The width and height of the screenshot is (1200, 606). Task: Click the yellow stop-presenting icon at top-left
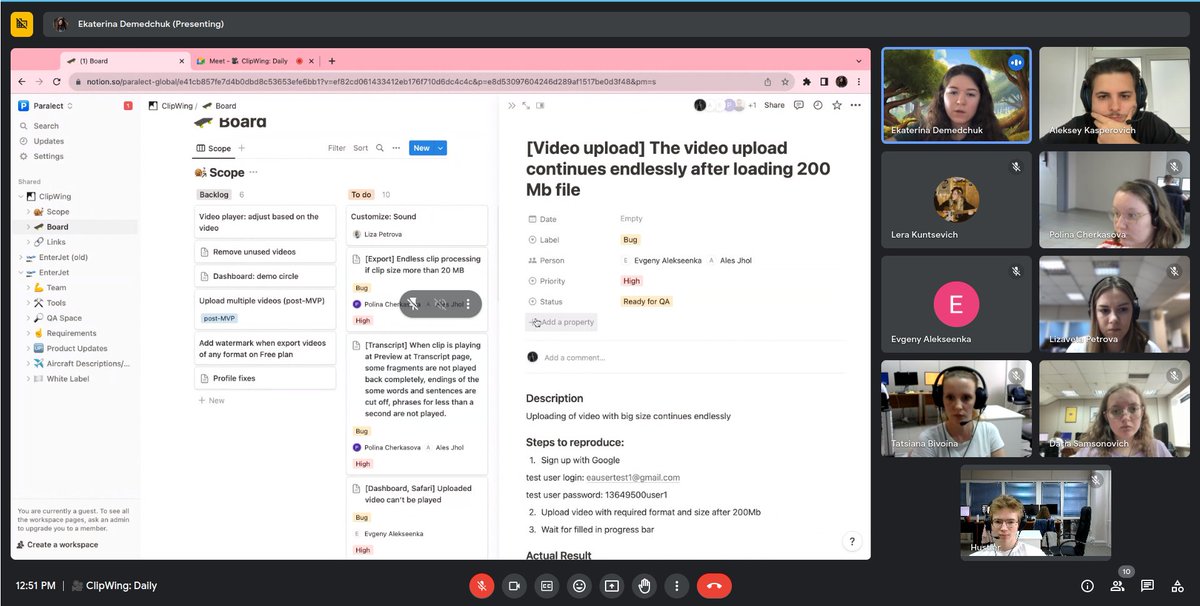pyautogui.click(x=21, y=24)
